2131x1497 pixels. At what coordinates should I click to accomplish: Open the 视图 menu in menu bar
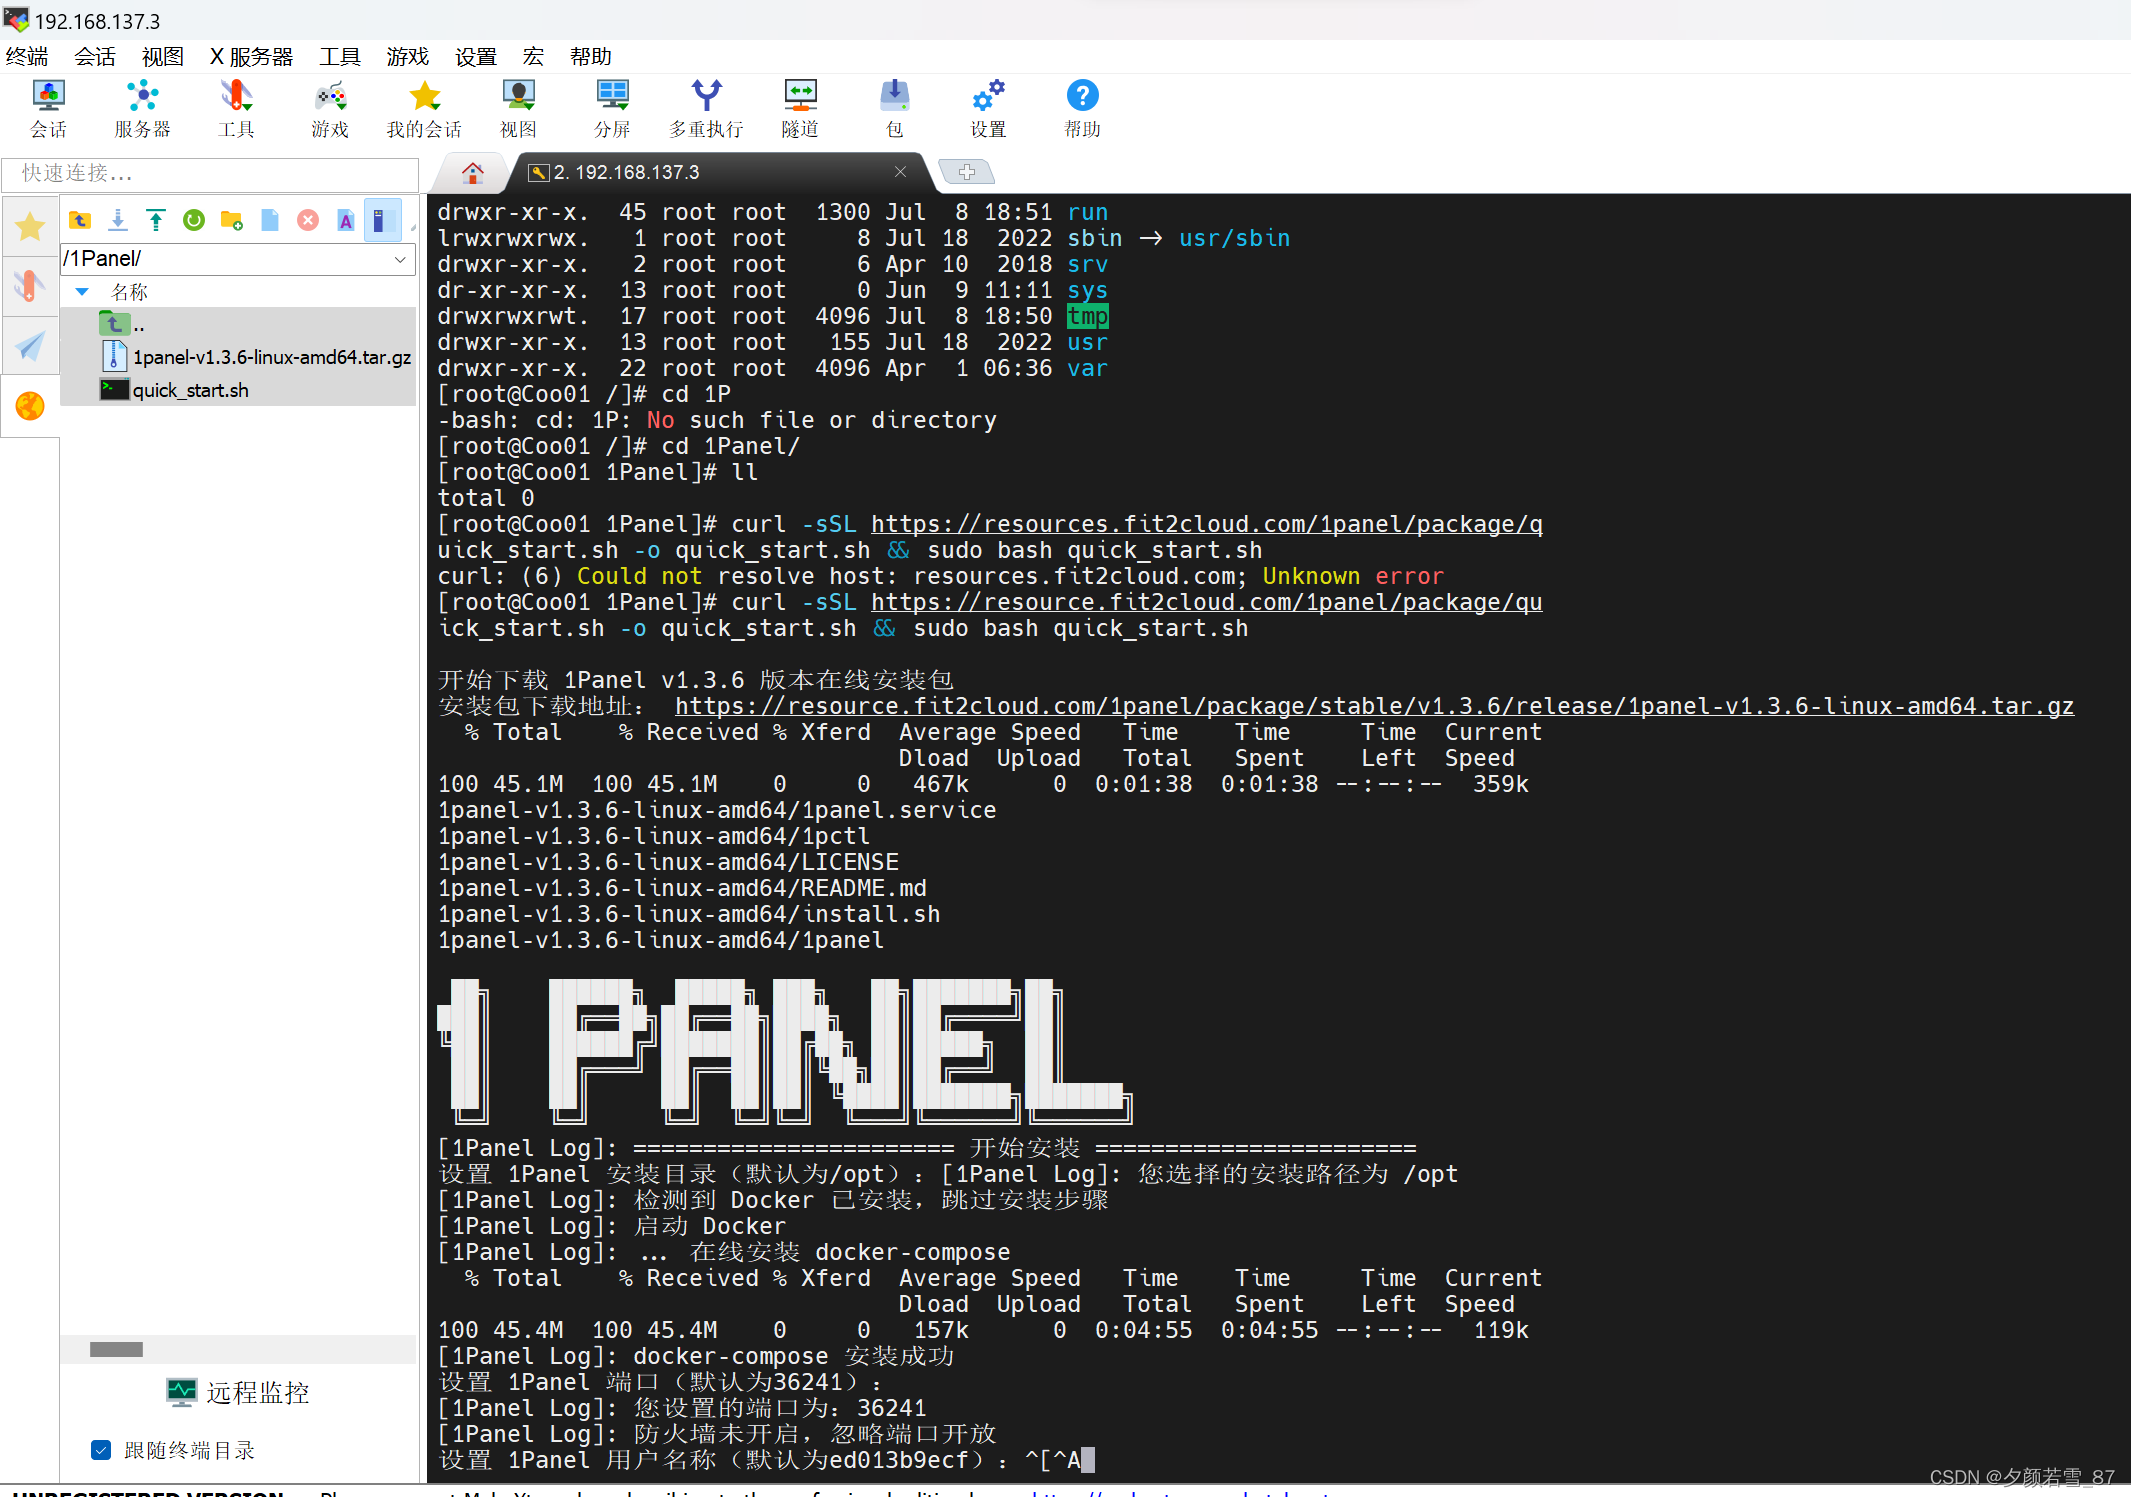[x=163, y=57]
